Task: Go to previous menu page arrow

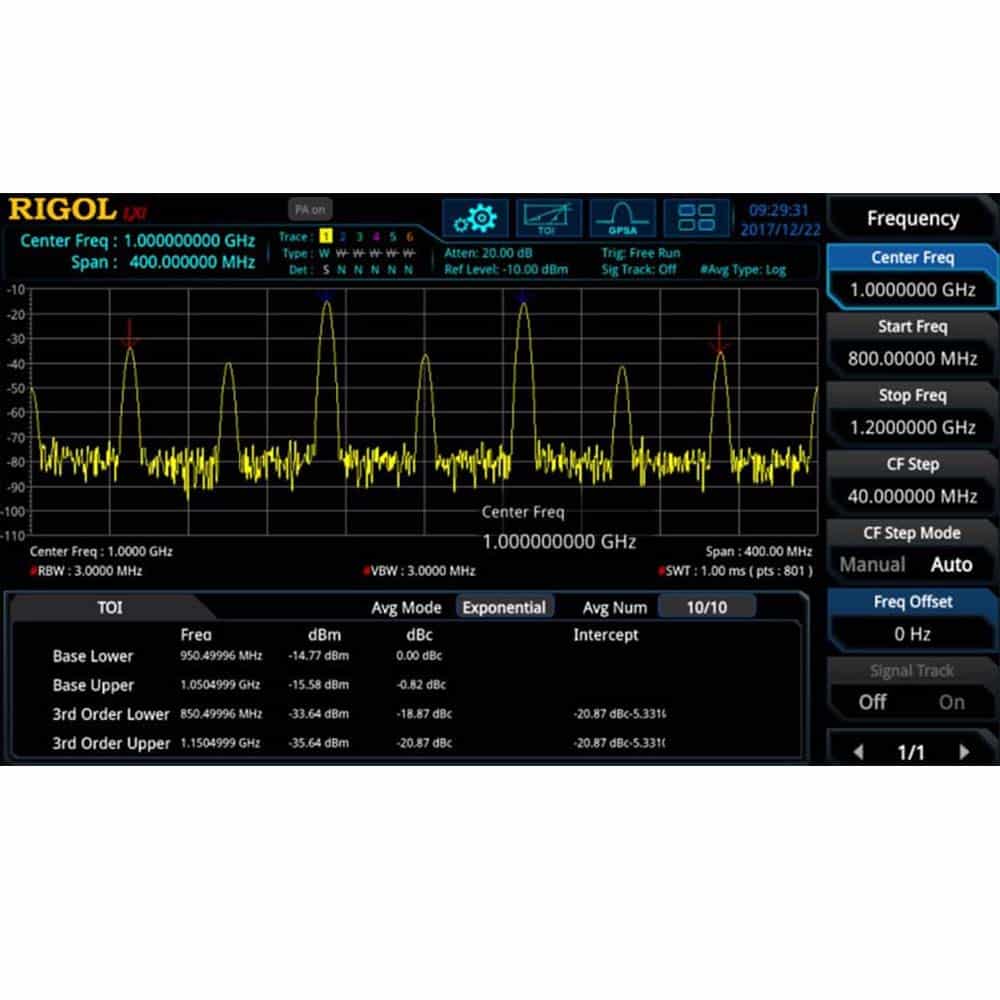Action: click(859, 753)
